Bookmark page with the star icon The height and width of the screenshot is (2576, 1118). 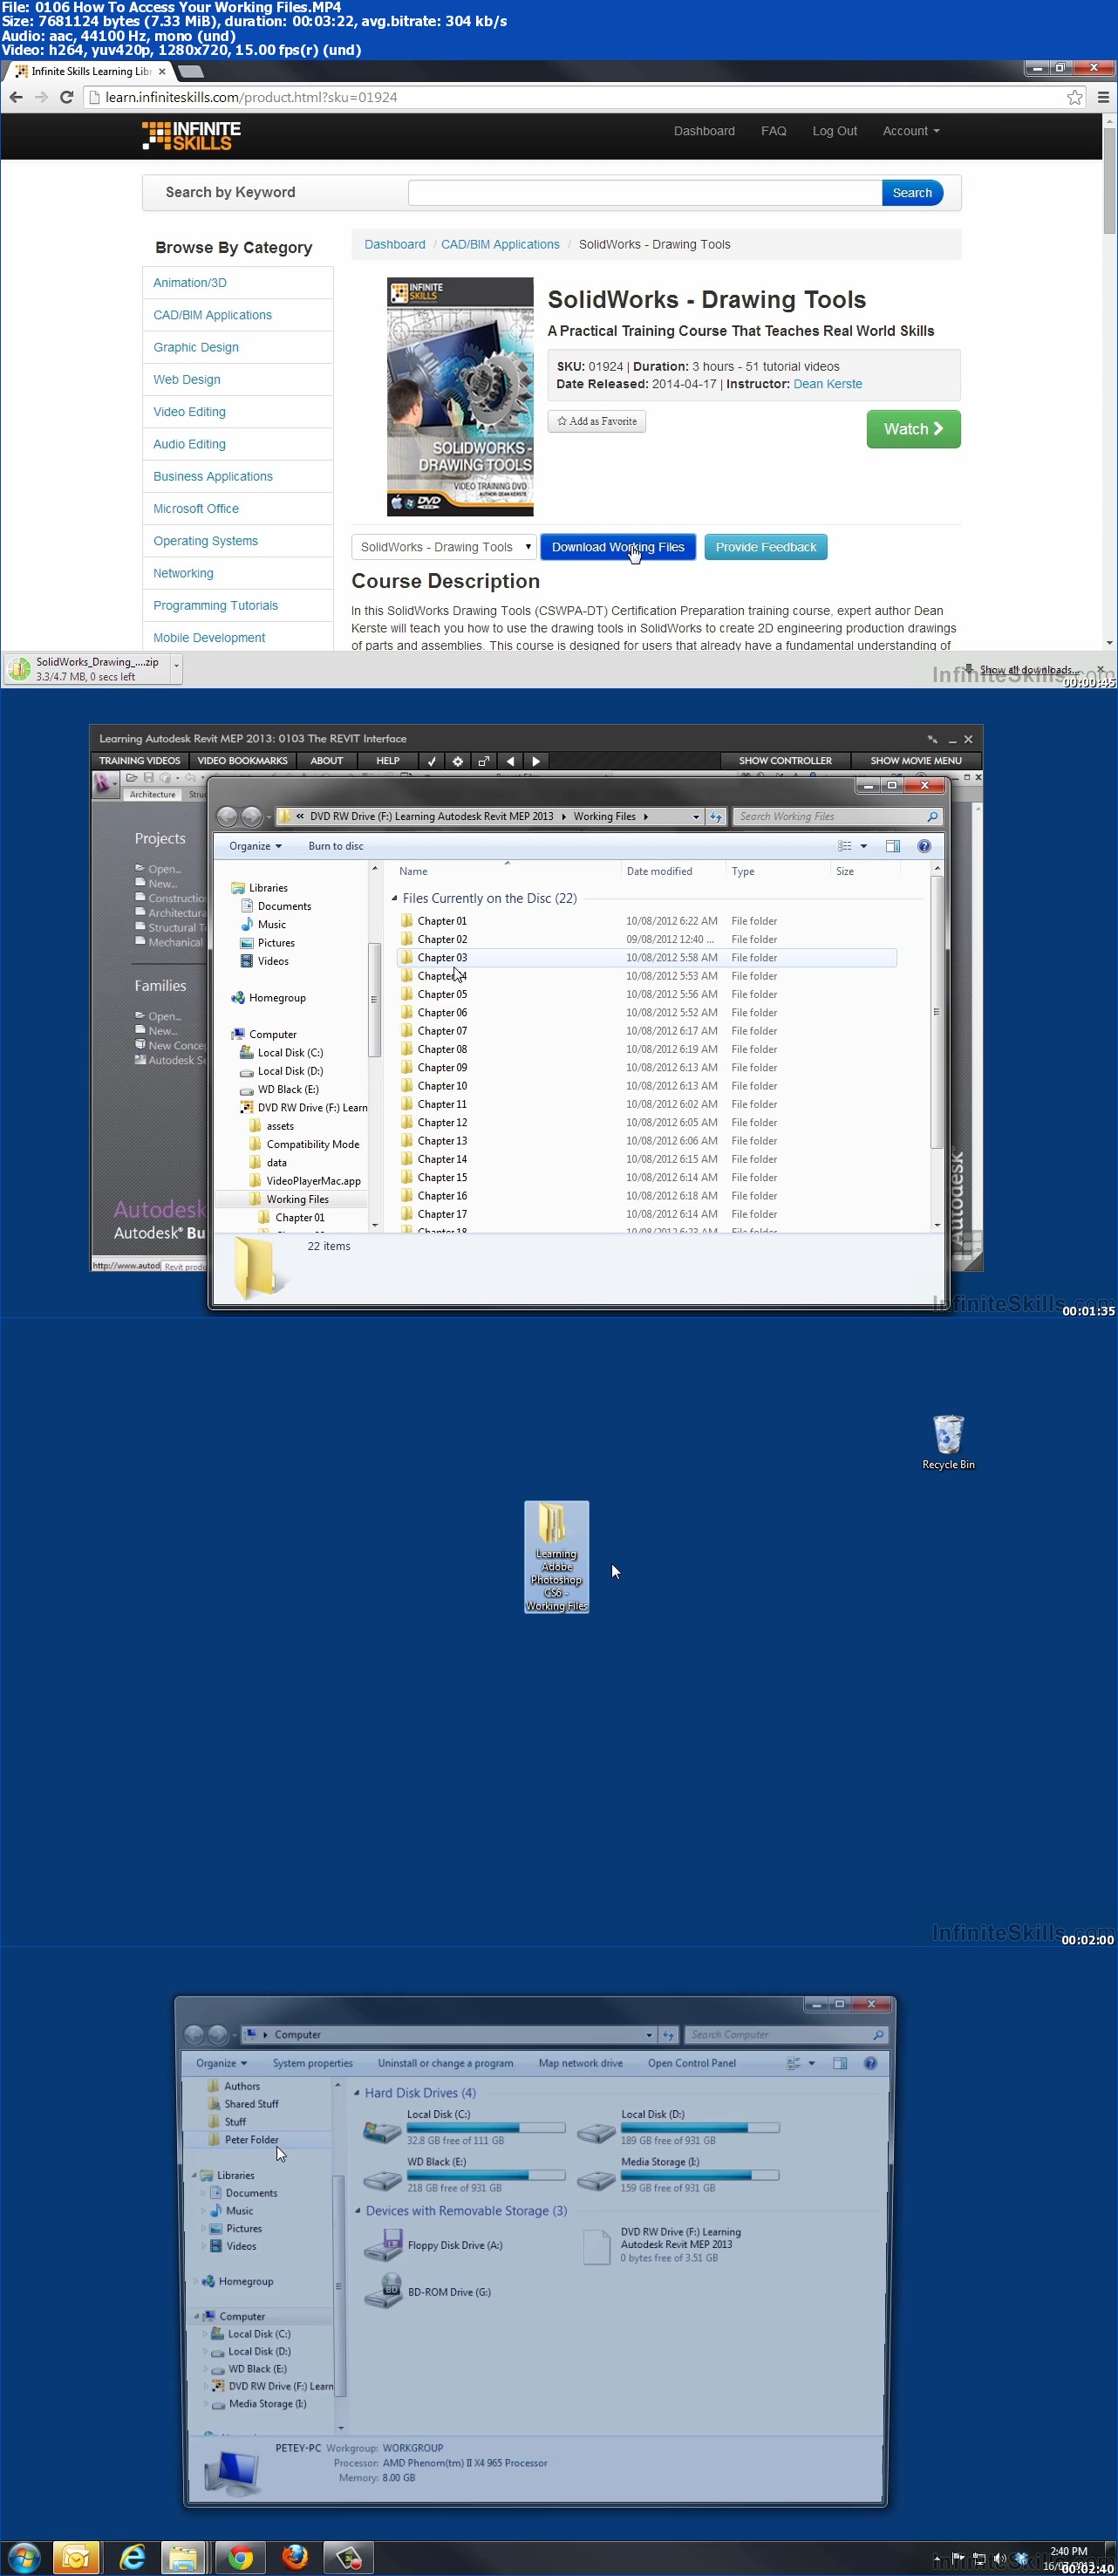point(1074,97)
